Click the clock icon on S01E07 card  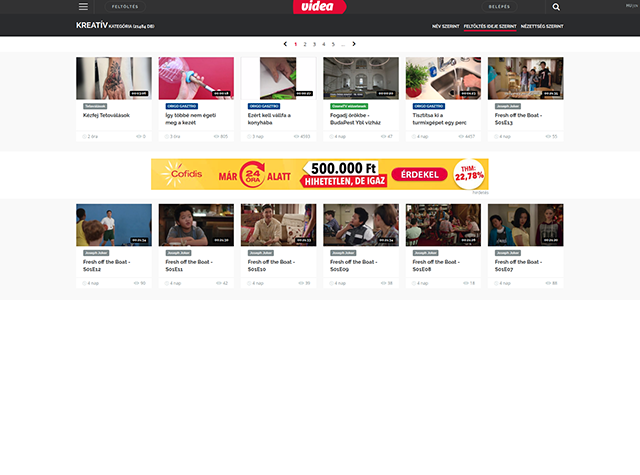(496, 283)
